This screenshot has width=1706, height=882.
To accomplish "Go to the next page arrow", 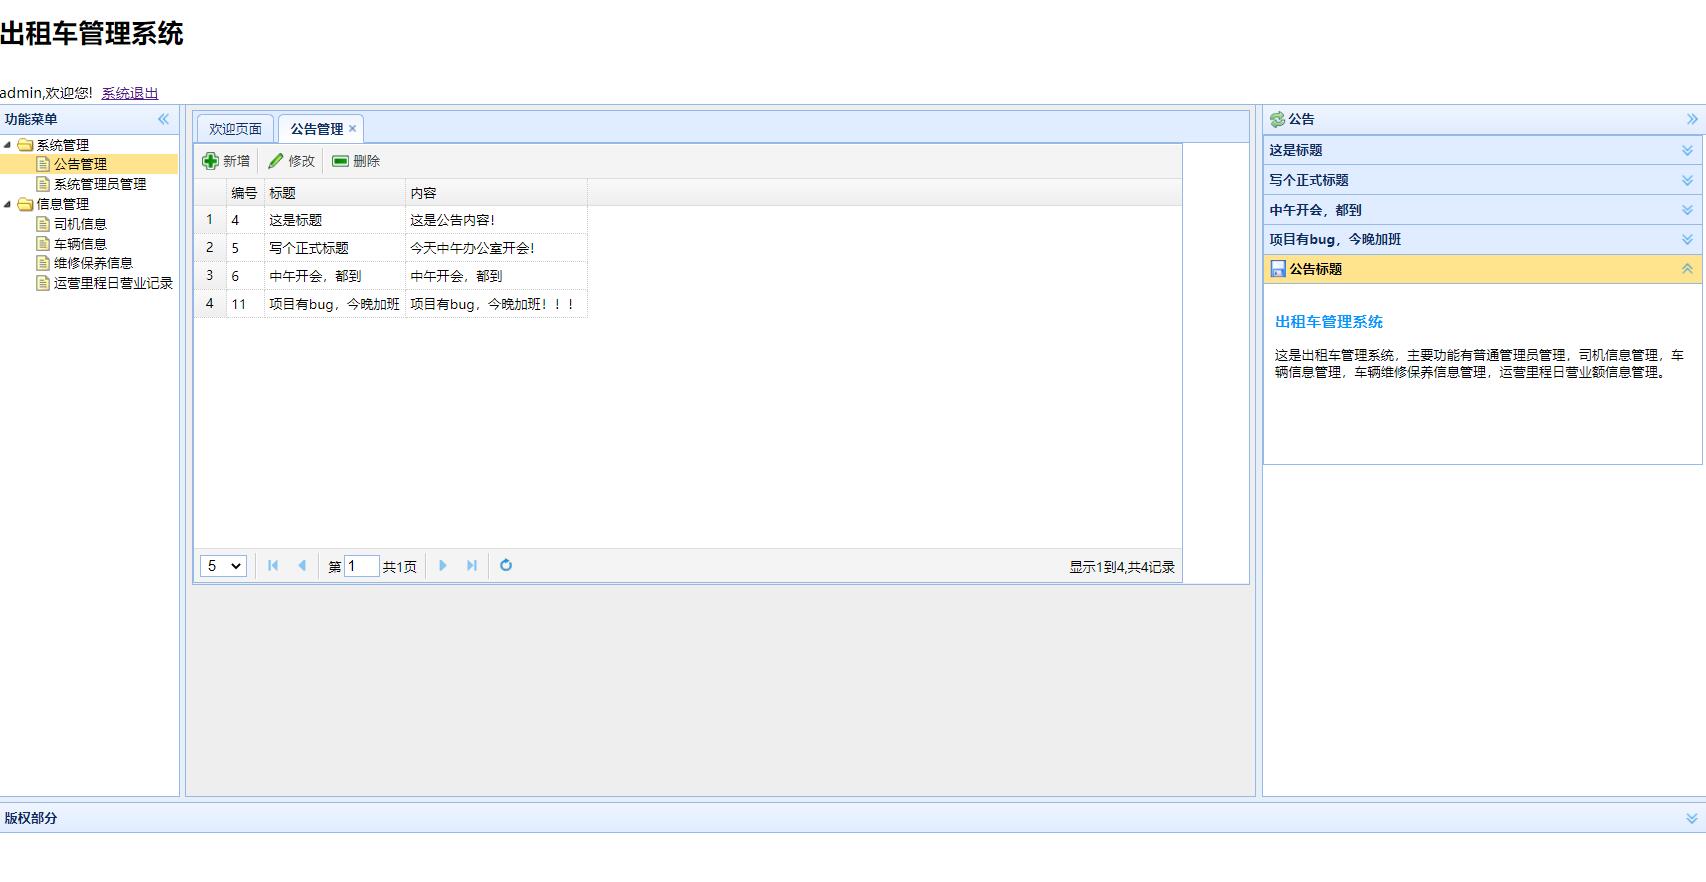I will tap(443, 566).
